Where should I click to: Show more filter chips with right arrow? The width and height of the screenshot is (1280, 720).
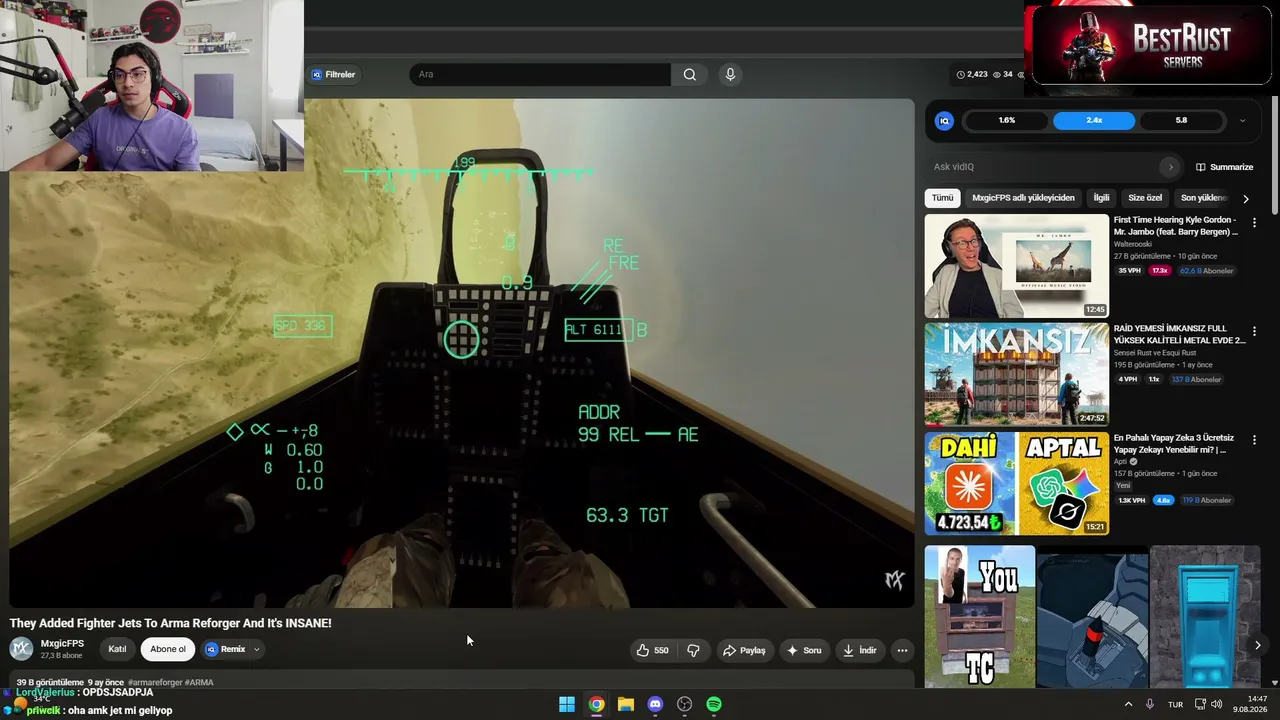coord(1246,198)
